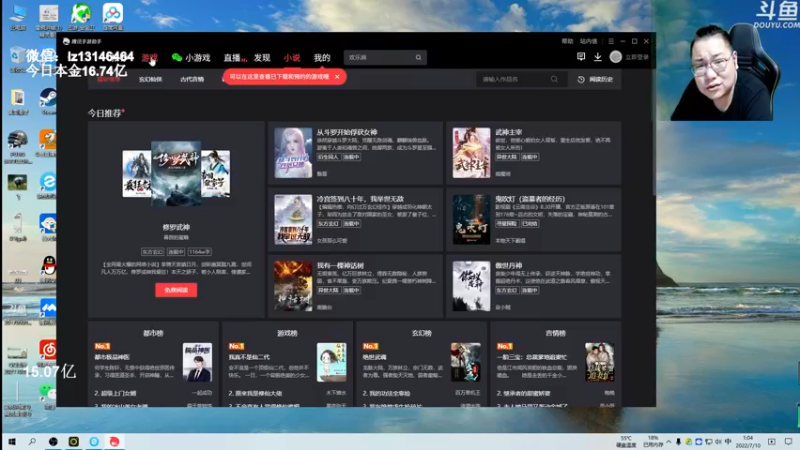Click the microphone icon in system tray
The height and width of the screenshot is (450, 800).
[678, 442]
